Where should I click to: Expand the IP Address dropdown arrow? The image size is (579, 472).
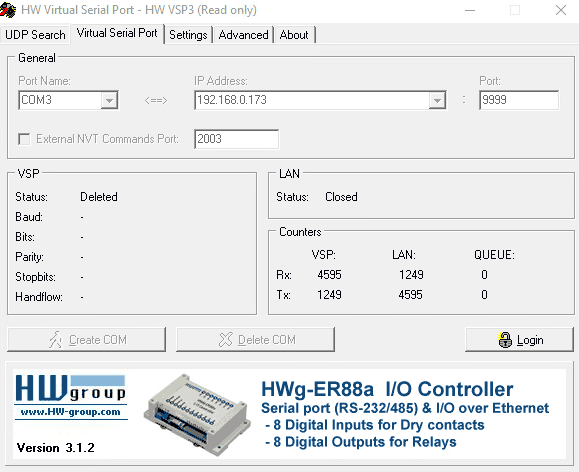[437, 100]
